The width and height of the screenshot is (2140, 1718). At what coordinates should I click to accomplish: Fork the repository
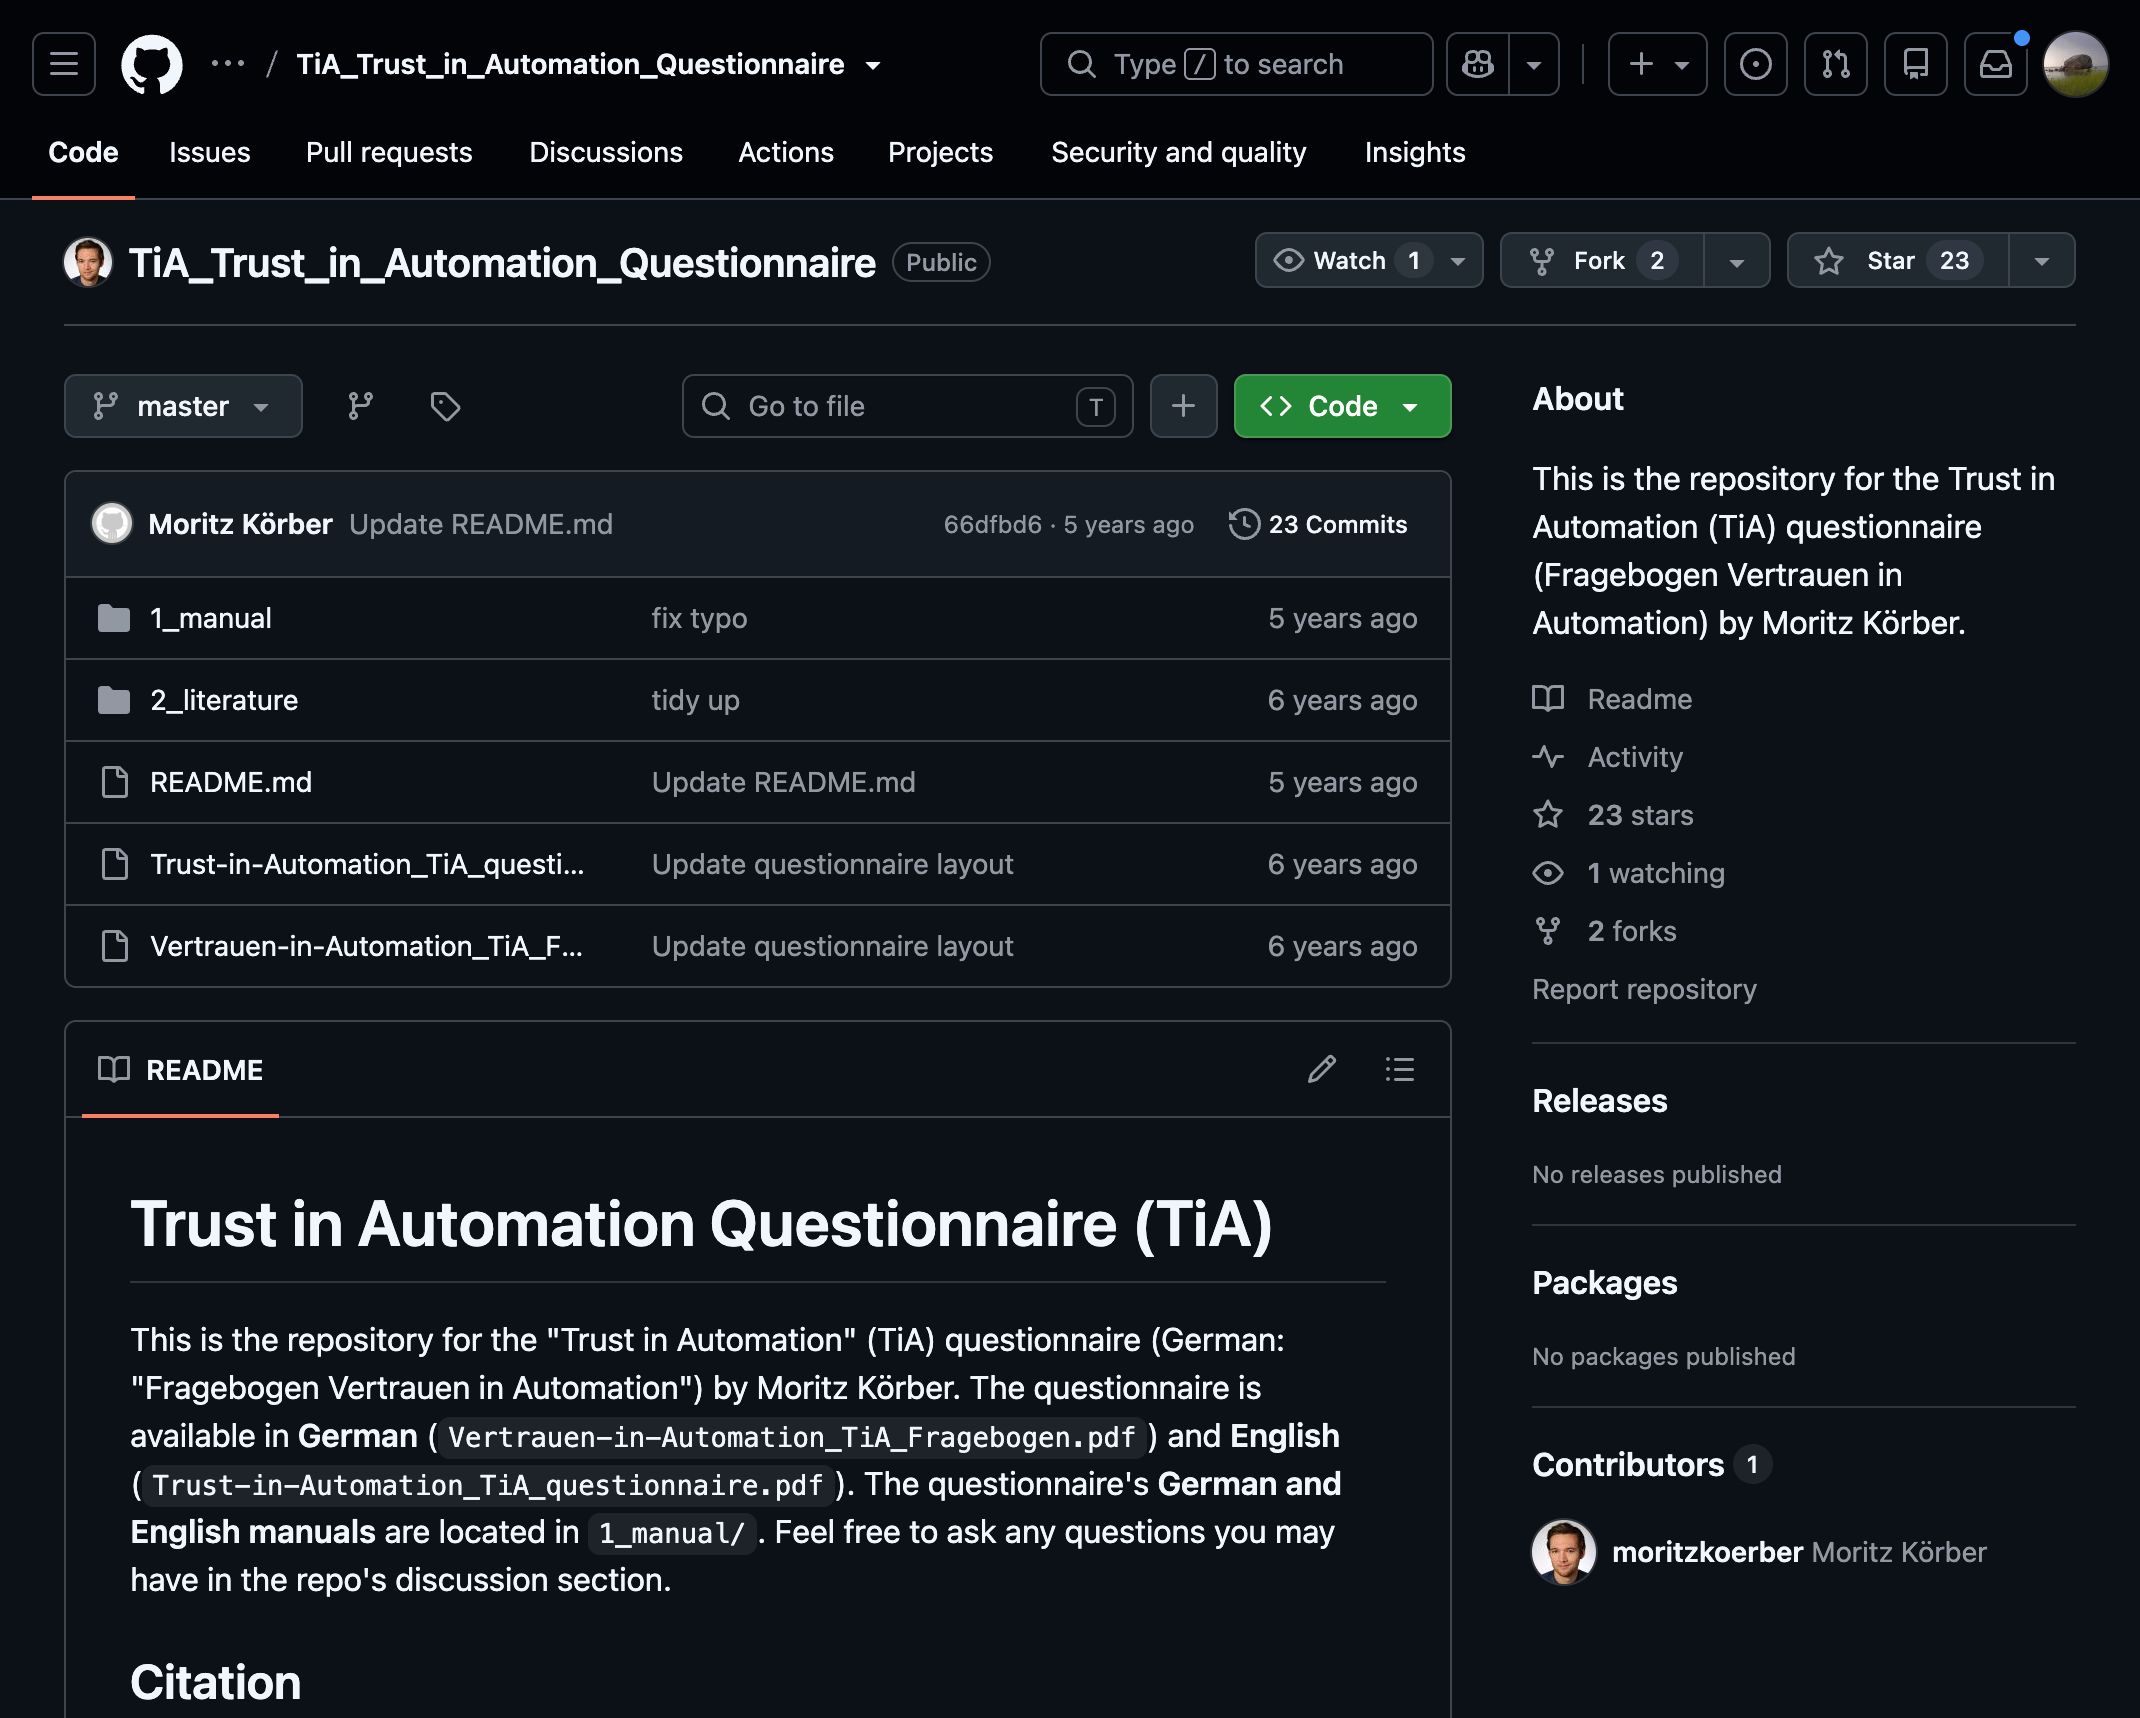[x=1602, y=260]
